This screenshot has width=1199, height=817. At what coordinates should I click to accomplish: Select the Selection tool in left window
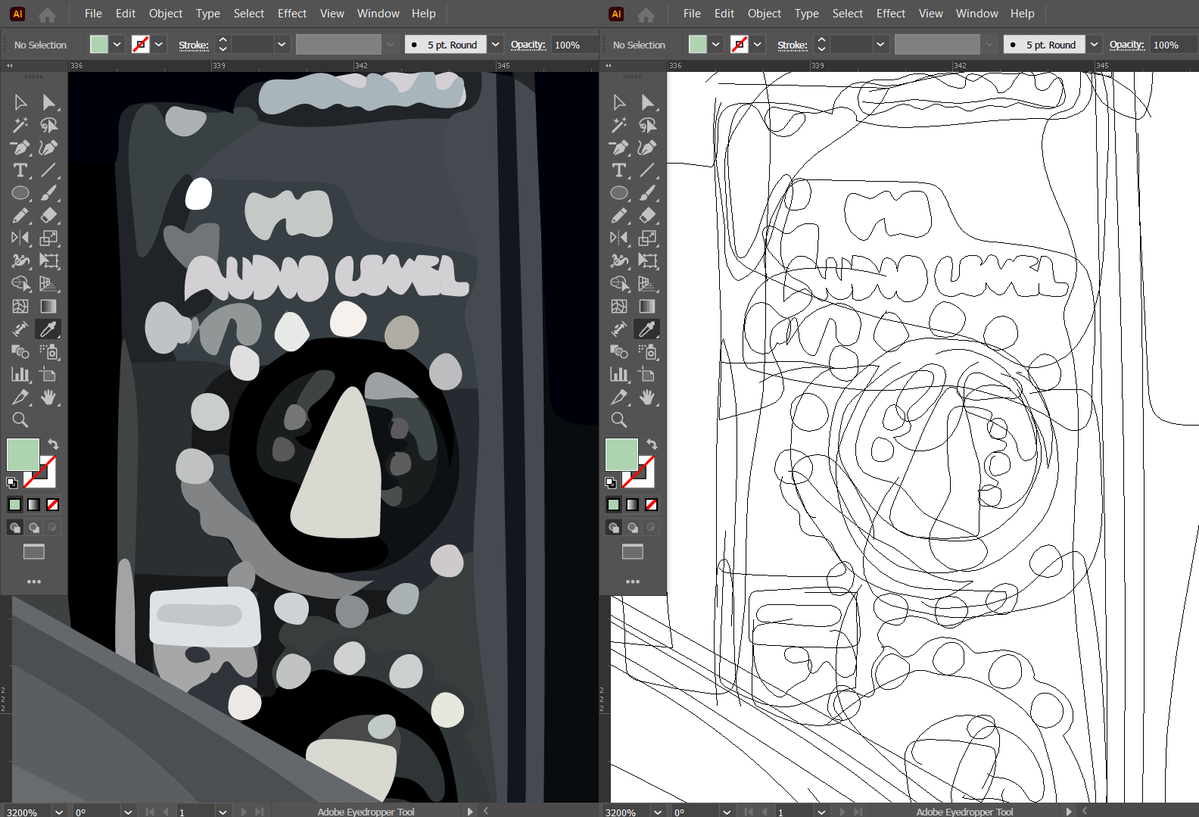21,103
